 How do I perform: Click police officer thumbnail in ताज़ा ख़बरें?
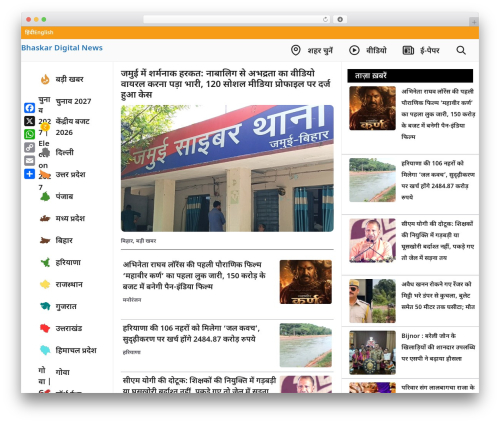pos(372,301)
